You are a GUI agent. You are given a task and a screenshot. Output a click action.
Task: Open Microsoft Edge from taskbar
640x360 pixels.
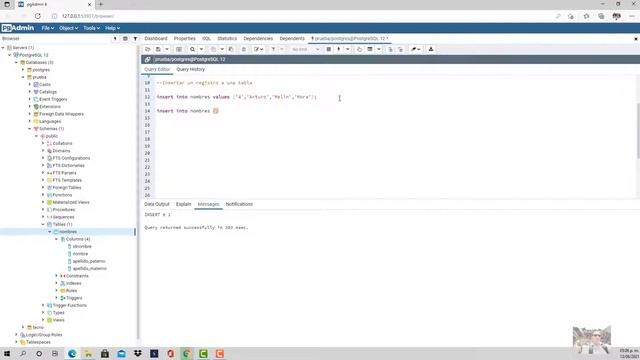point(72,353)
